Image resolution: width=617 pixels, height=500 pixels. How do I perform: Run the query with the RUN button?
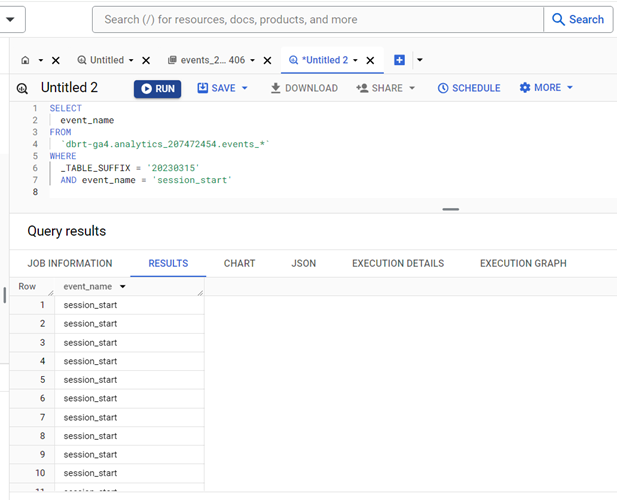tap(157, 89)
